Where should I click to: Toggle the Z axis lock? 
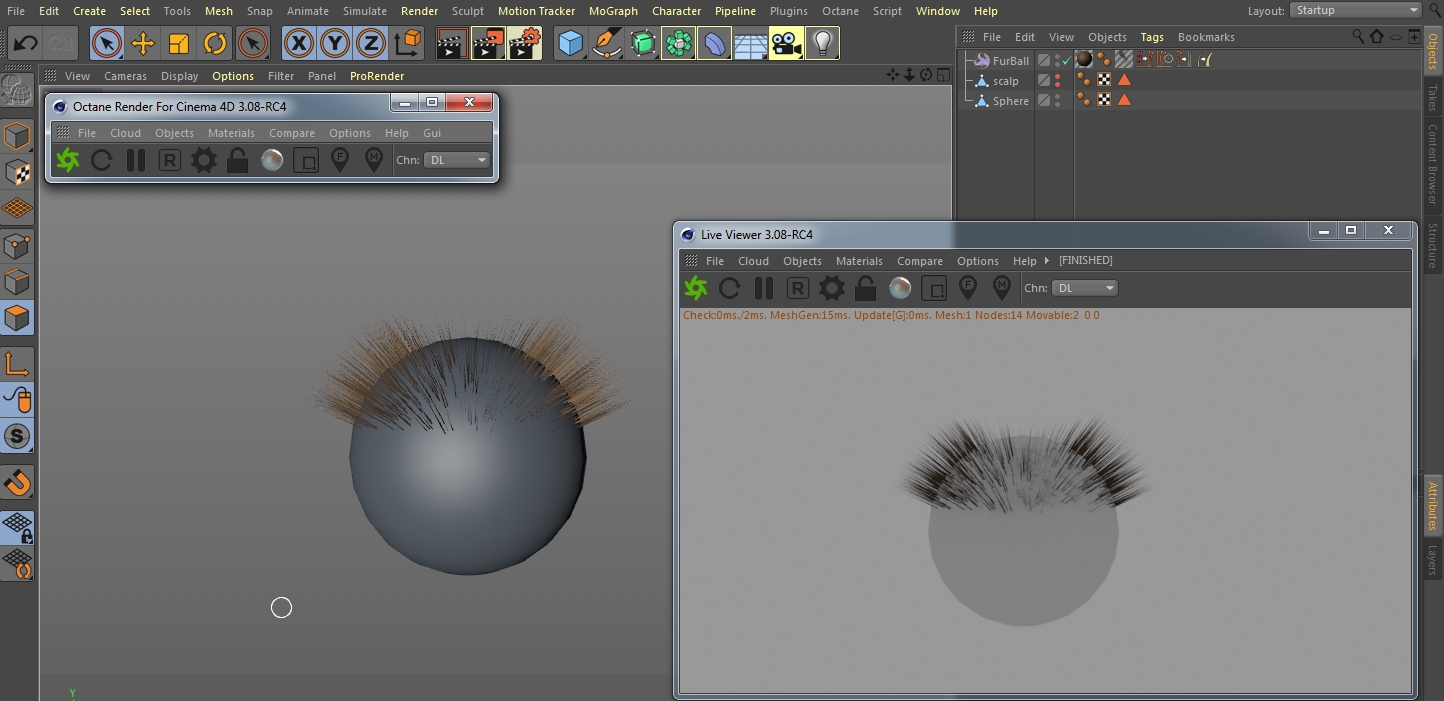(371, 43)
